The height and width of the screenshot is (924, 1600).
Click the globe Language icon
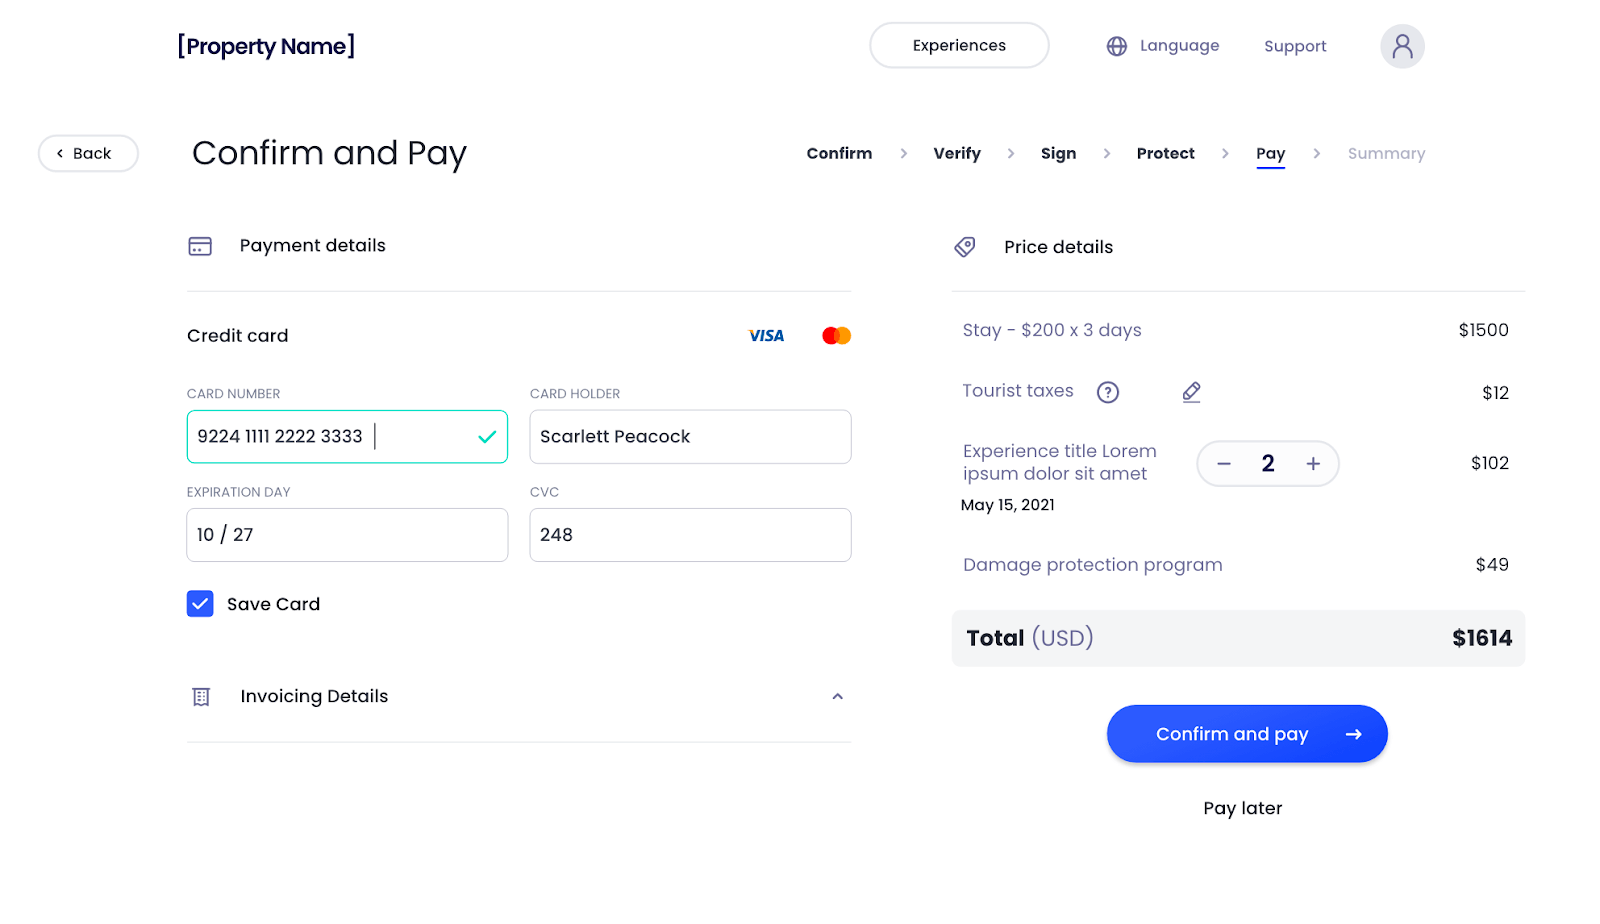tap(1117, 46)
